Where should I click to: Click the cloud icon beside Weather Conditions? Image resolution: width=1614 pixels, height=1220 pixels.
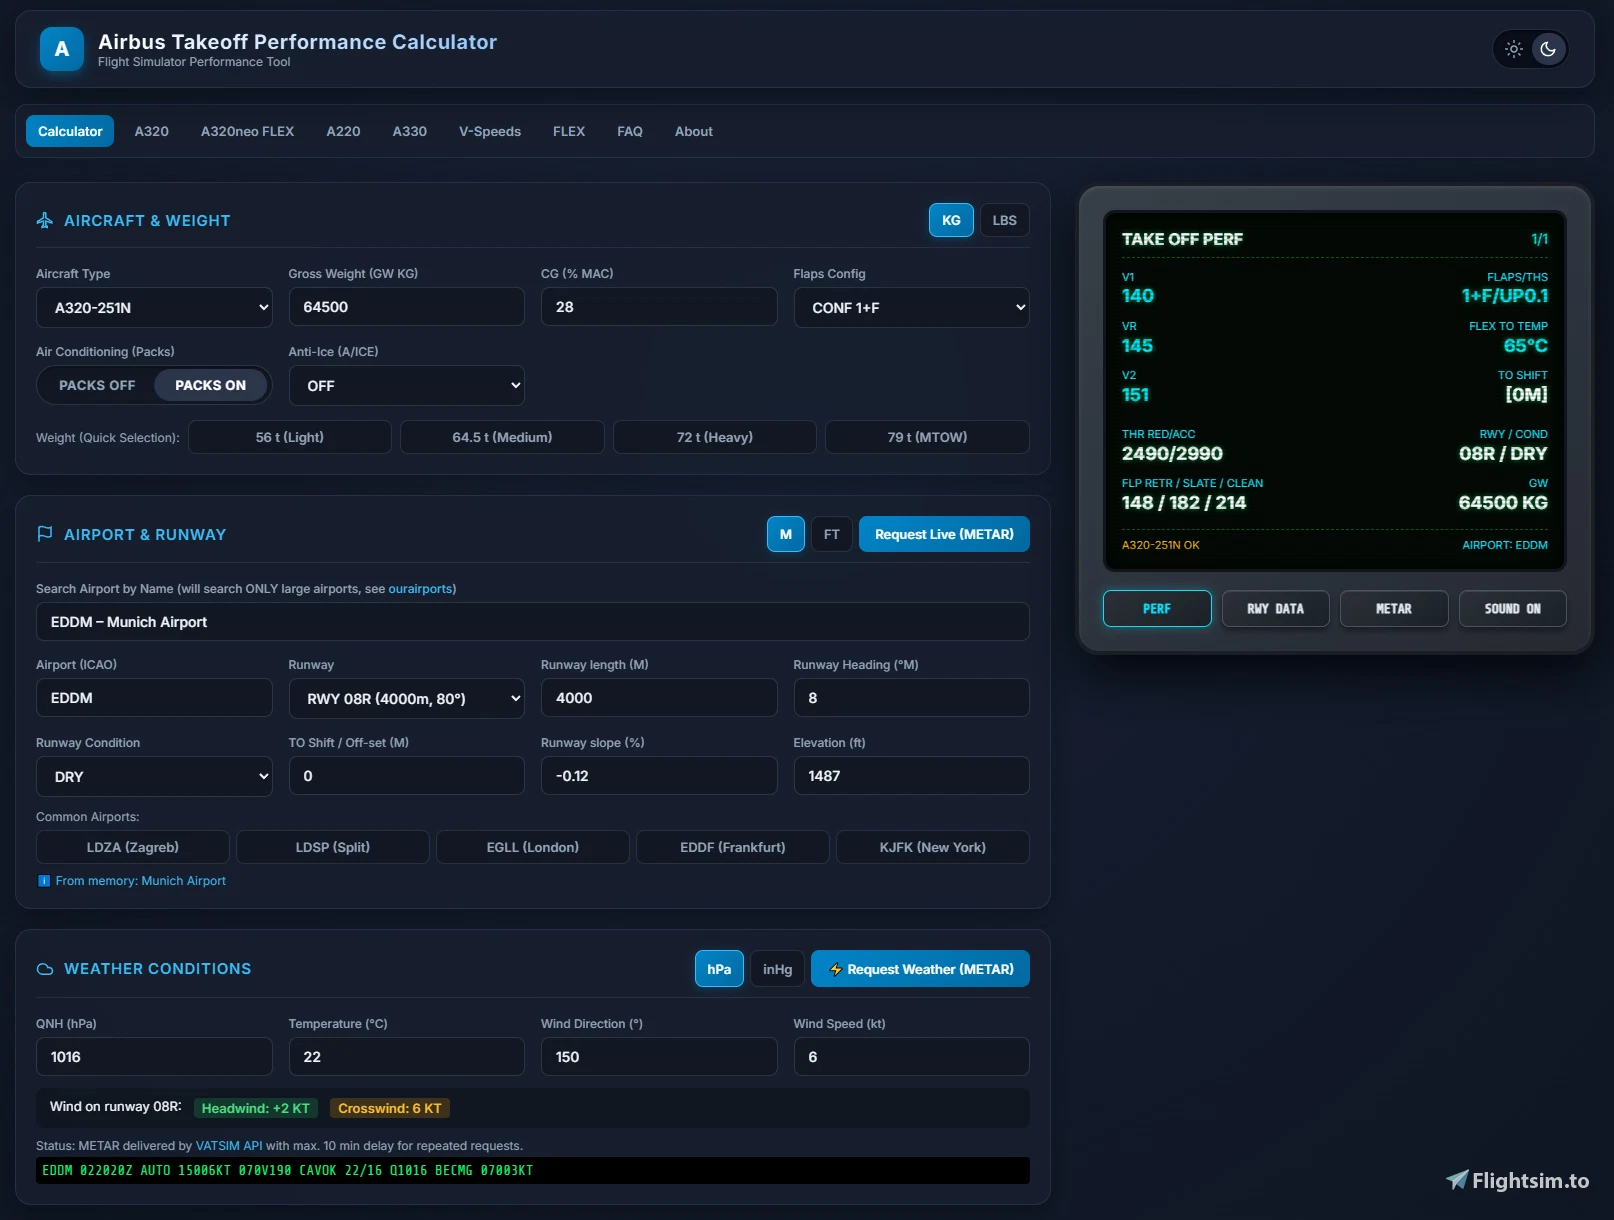[45, 969]
